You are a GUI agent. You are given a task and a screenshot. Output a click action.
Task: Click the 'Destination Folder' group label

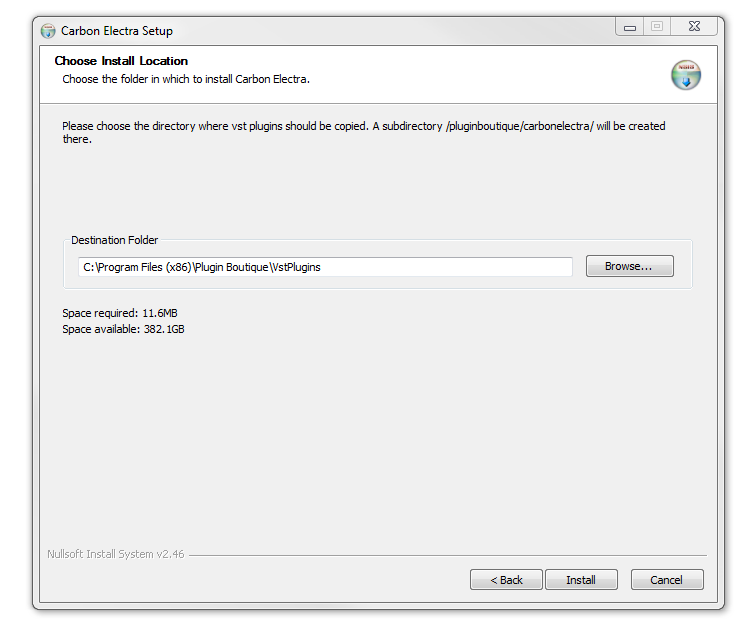(x=114, y=240)
